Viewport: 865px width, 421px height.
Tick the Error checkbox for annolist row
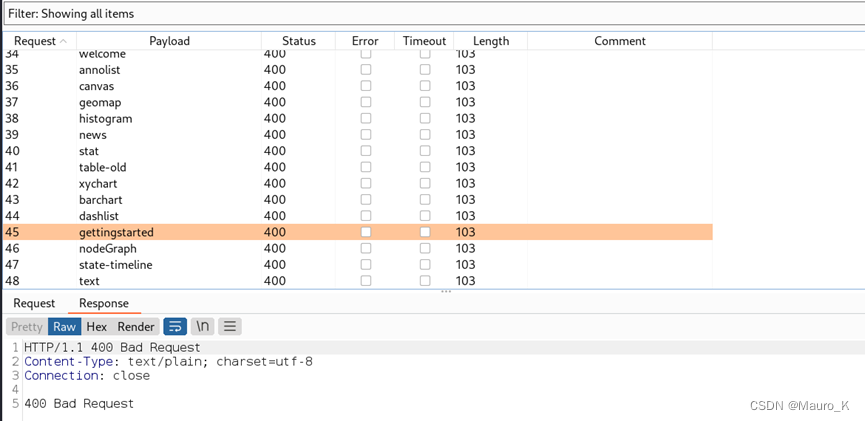click(x=366, y=70)
